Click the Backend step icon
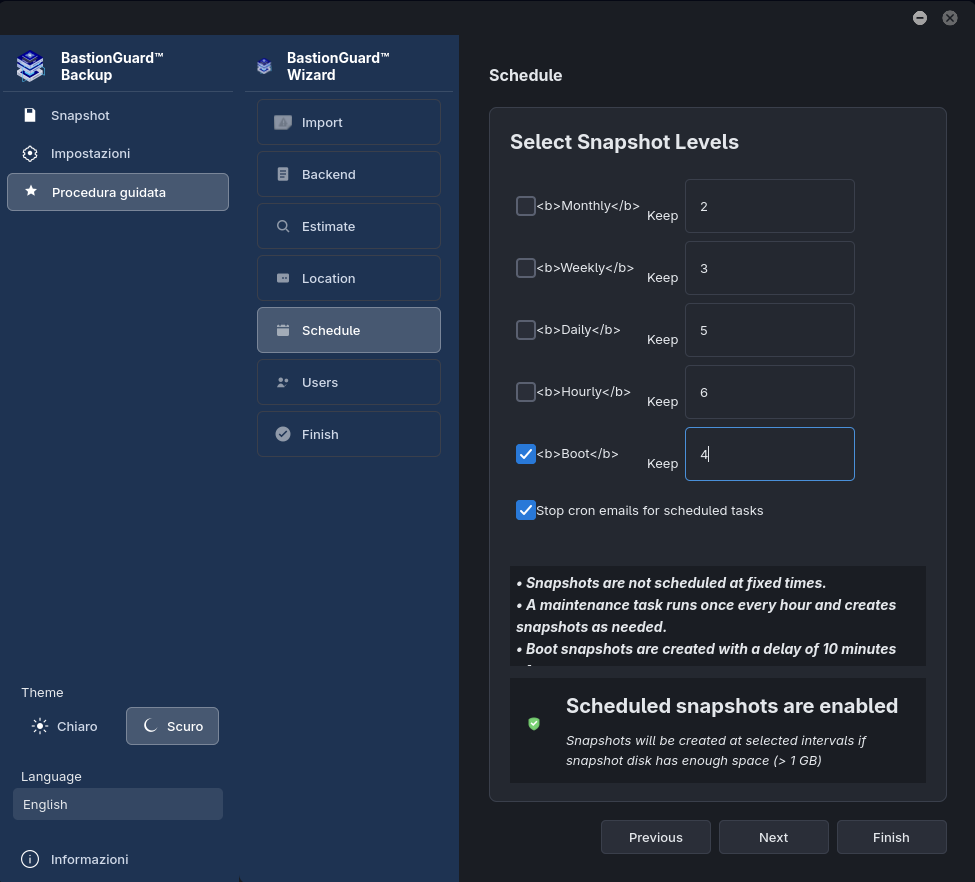Viewport: 975px width, 882px height. (x=283, y=174)
